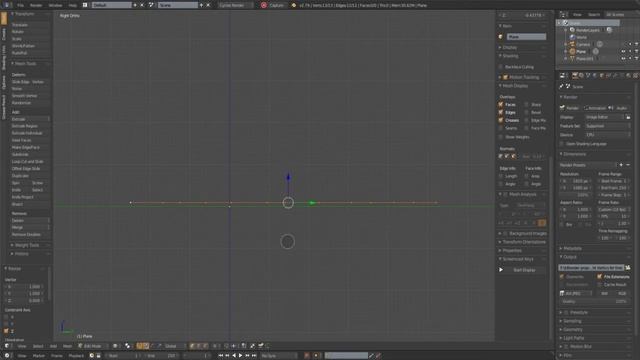Click the Z vector value field
This screenshot has height=360, width=640.
pyautogui.click(x=24, y=300)
